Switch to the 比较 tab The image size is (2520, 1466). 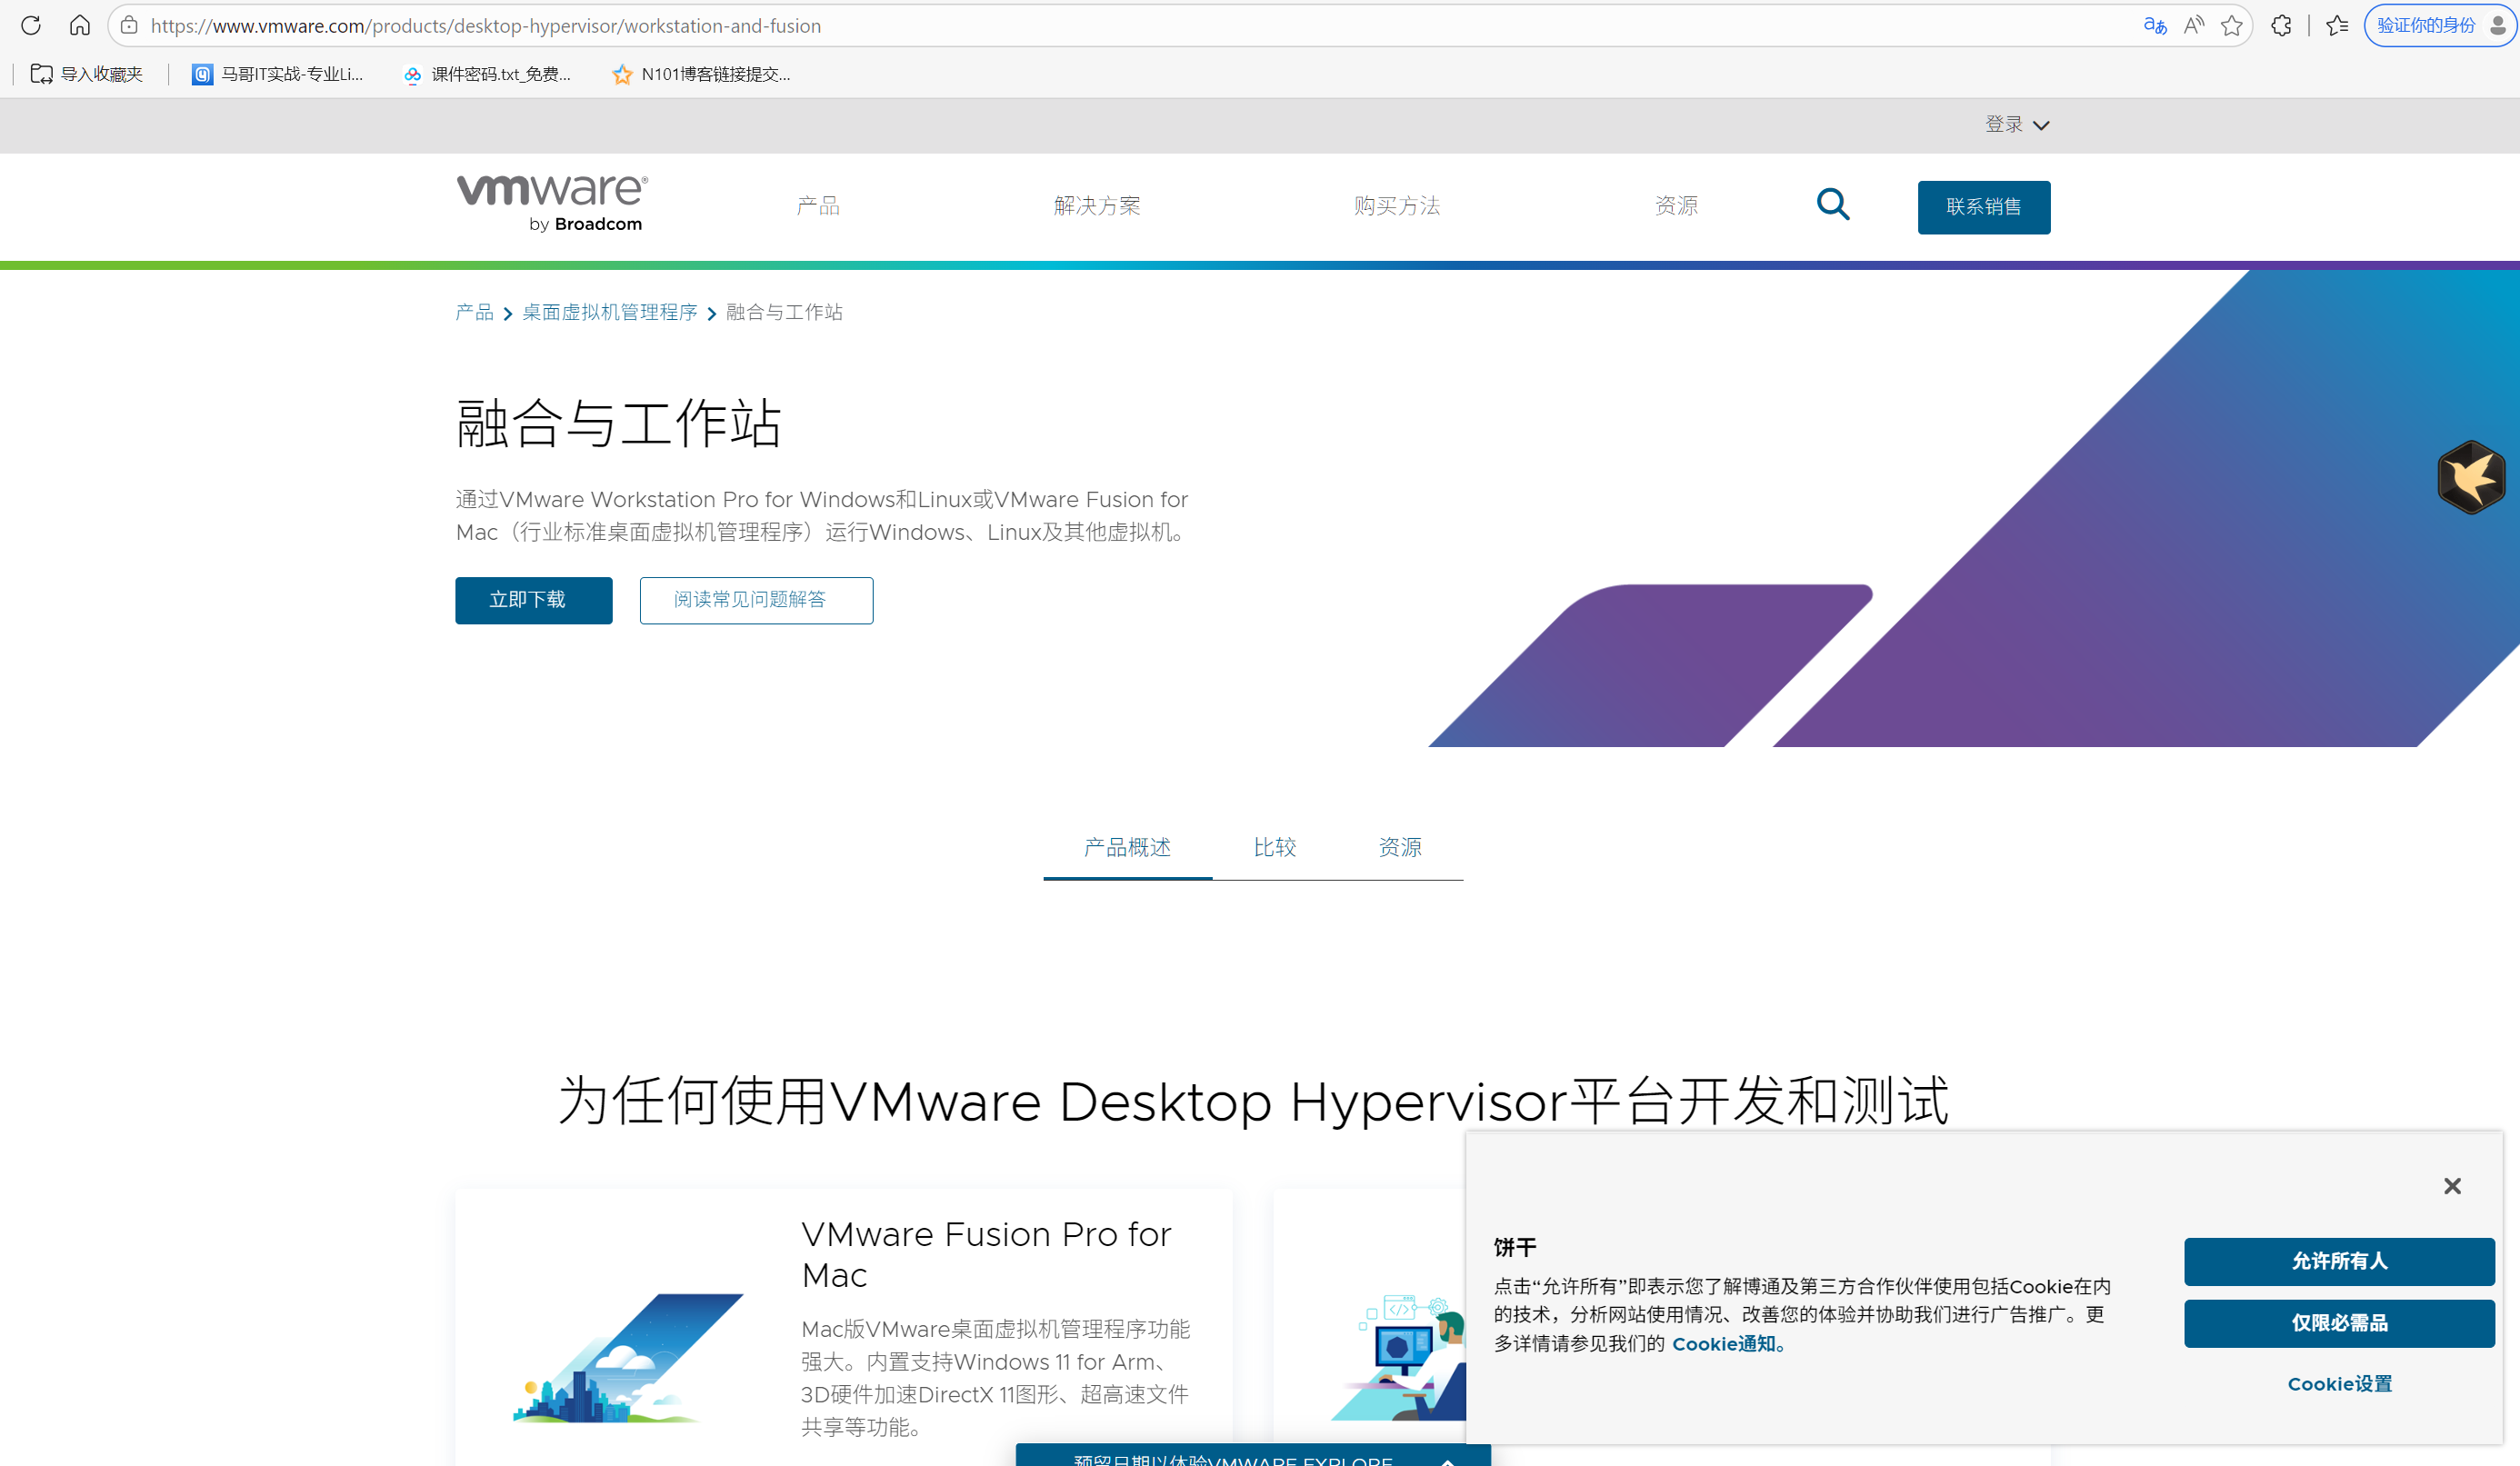pos(1274,847)
